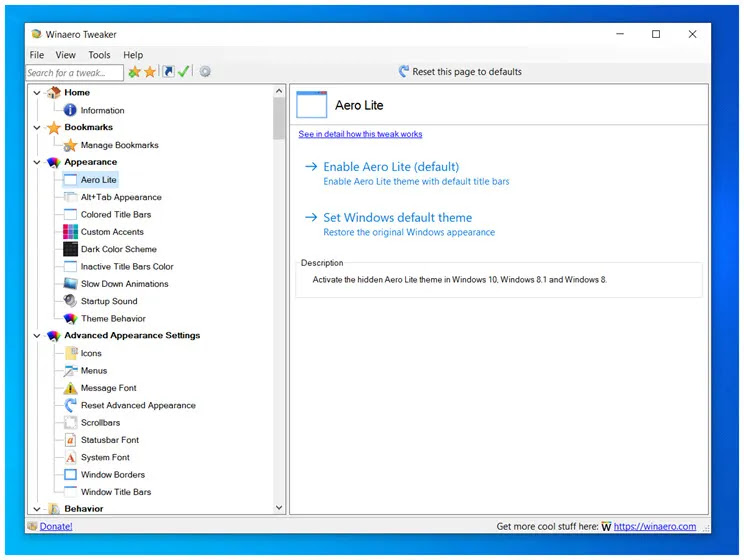This screenshot has height=560, width=744.
Task: Click the tree scrollbar up arrow
Action: [279, 91]
